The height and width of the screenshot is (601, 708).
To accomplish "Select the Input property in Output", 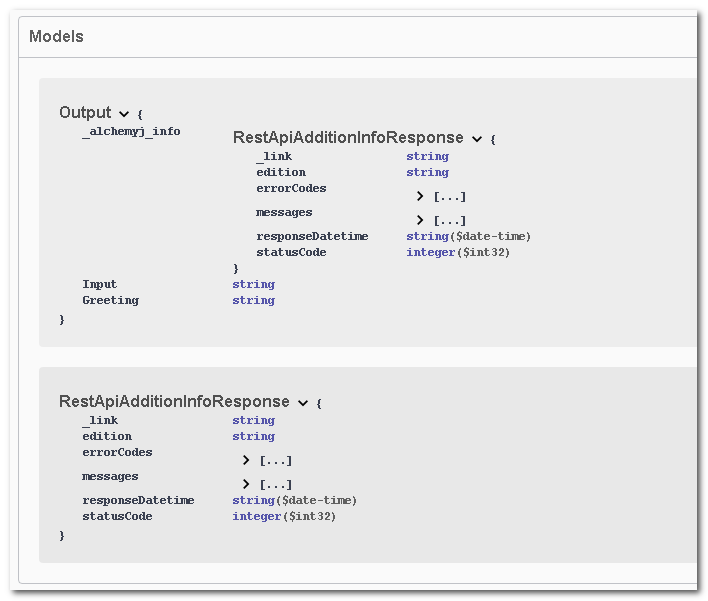I will (x=99, y=284).
